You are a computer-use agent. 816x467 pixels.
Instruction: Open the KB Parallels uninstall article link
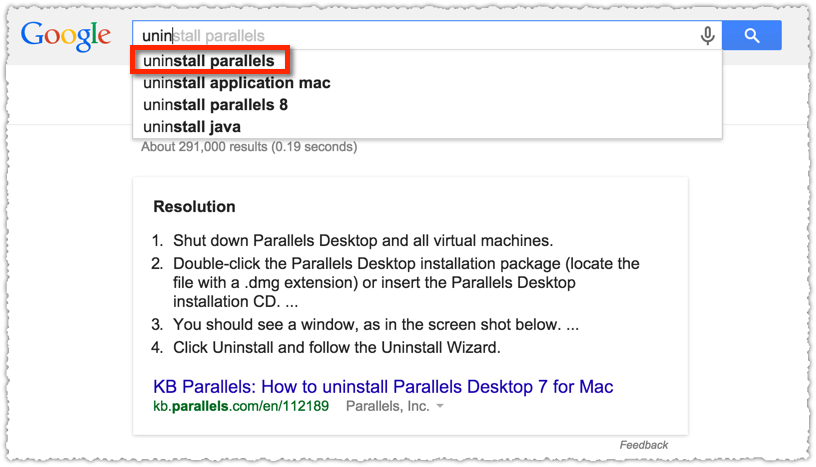click(383, 387)
